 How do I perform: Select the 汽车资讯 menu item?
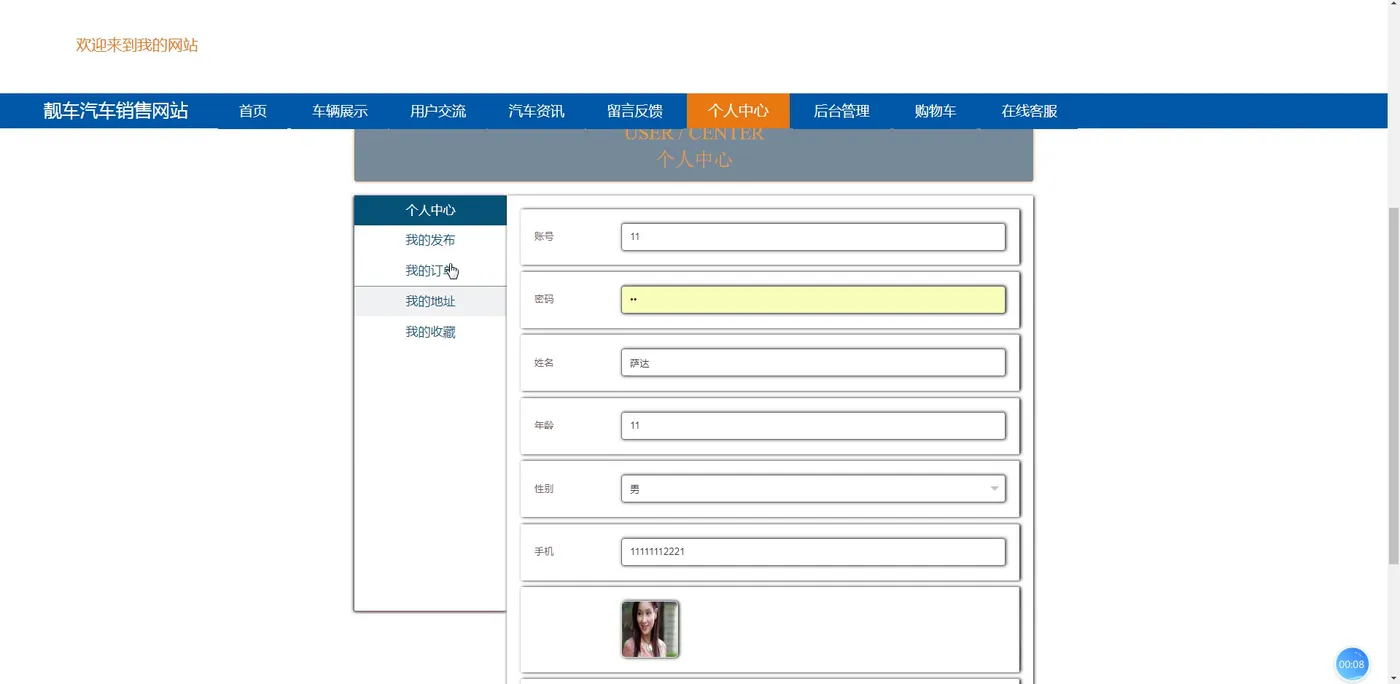(536, 111)
